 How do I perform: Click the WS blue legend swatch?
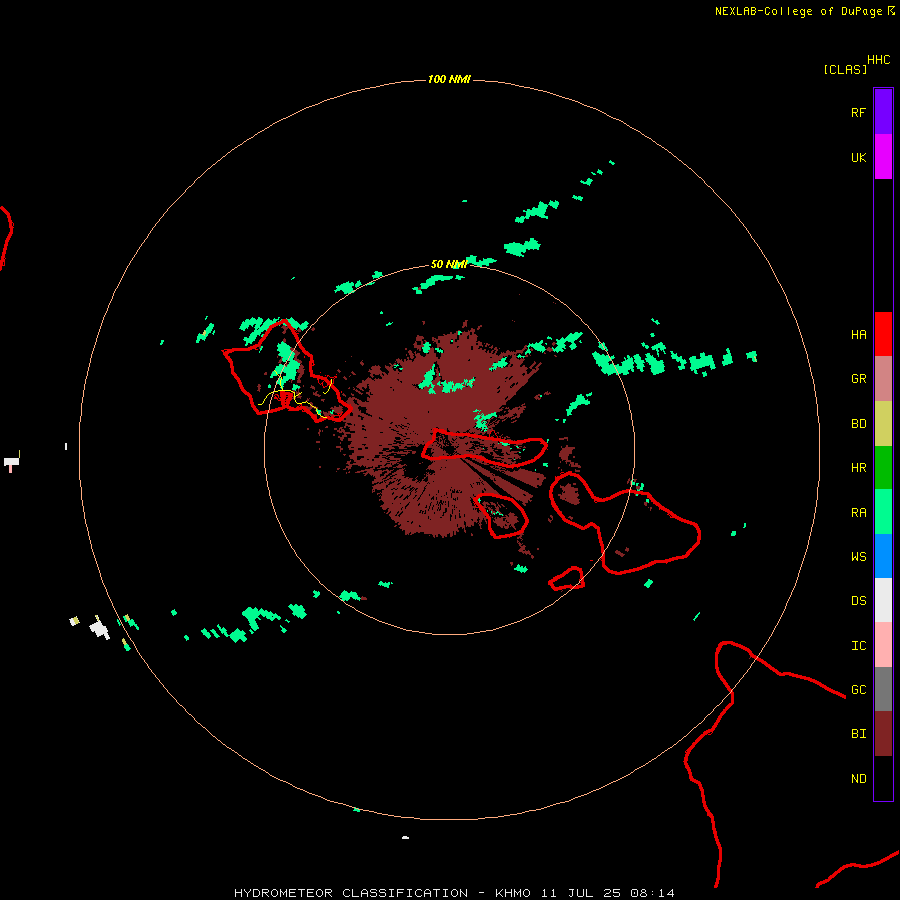tap(883, 556)
